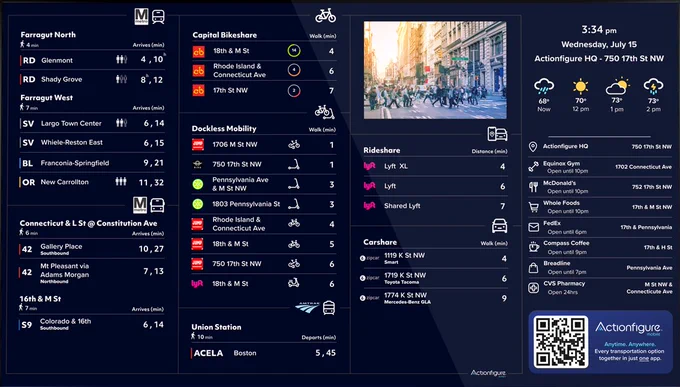Select the 42 Mt Pleasant via Adams Morgan row

(92, 272)
